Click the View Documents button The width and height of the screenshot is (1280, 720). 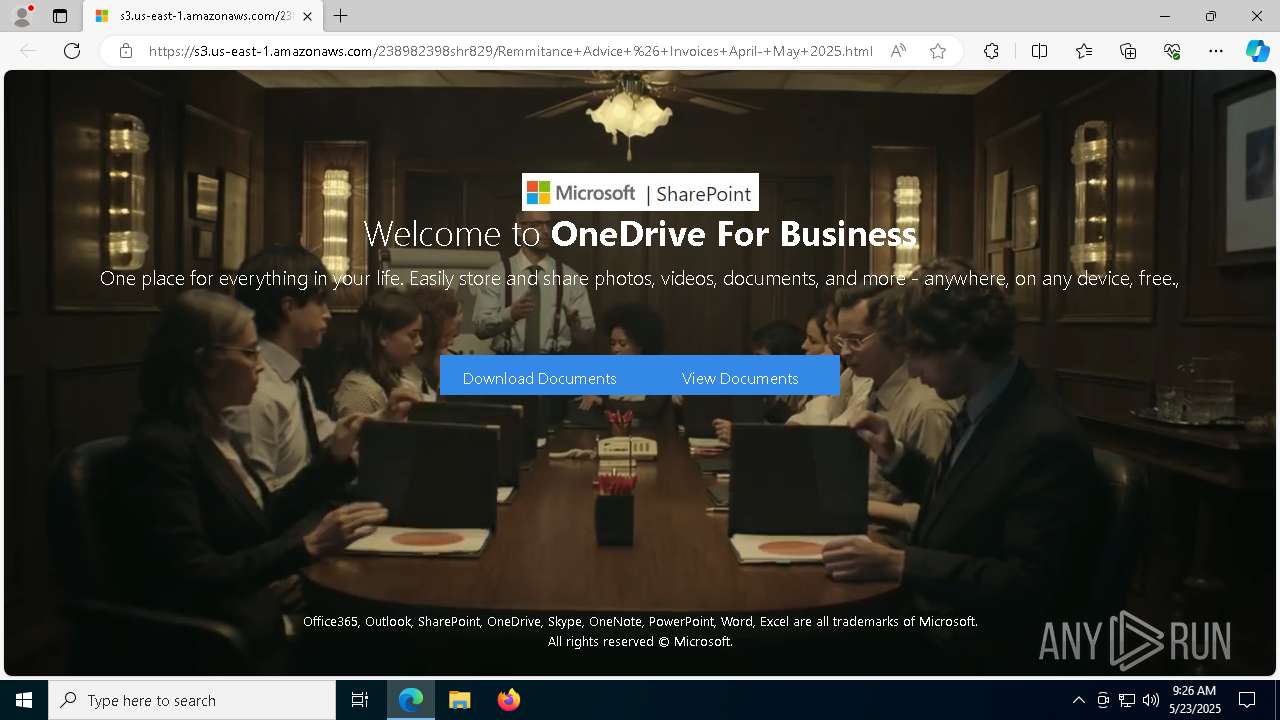(x=740, y=378)
